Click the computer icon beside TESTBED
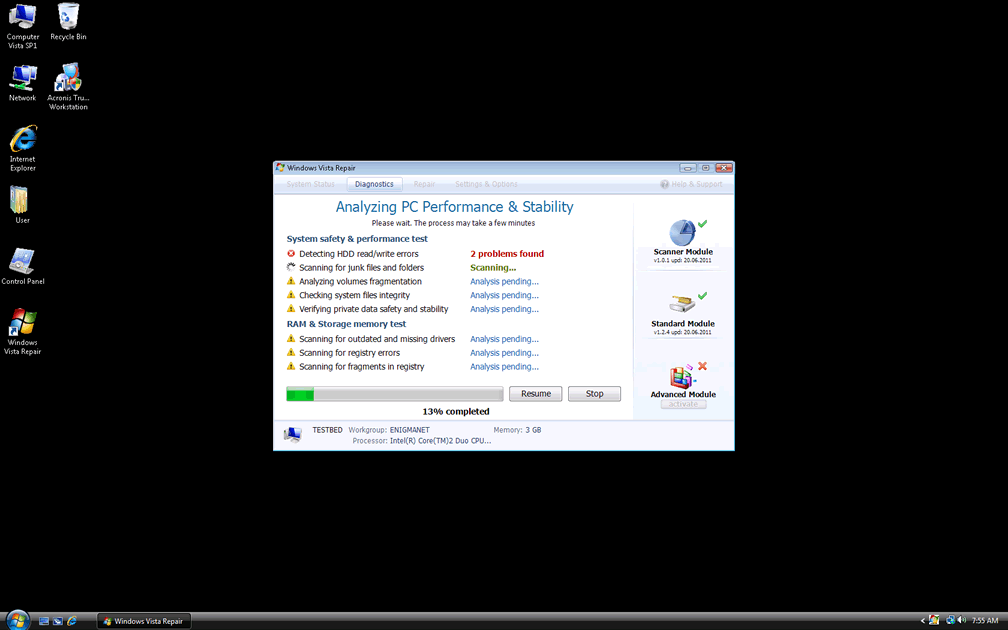The image size is (1008, 630). [x=292, y=435]
